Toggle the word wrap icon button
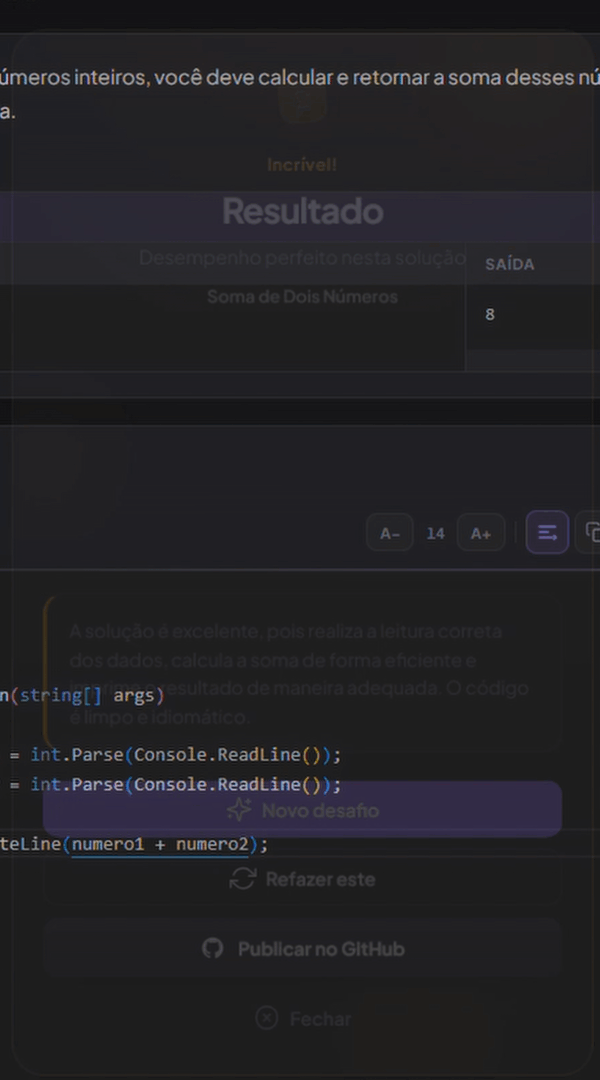Viewport: 600px width, 1080px height. (x=547, y=532)
